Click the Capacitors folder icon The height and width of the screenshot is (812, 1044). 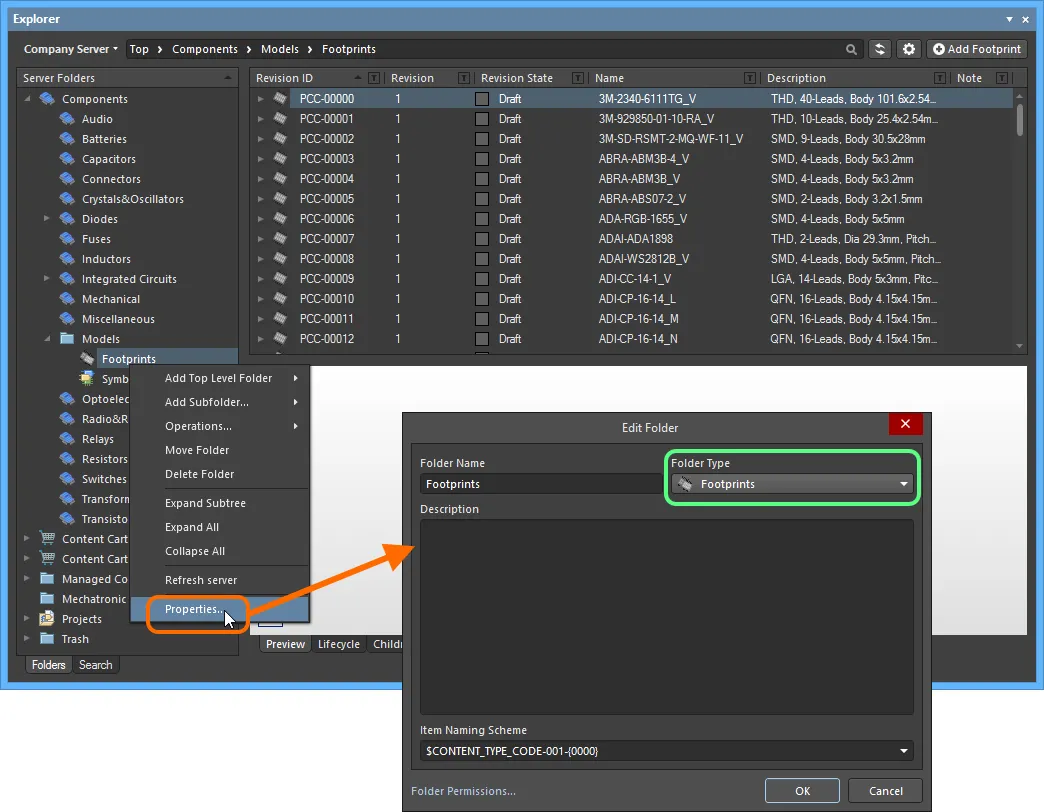(x=67, y=159)
